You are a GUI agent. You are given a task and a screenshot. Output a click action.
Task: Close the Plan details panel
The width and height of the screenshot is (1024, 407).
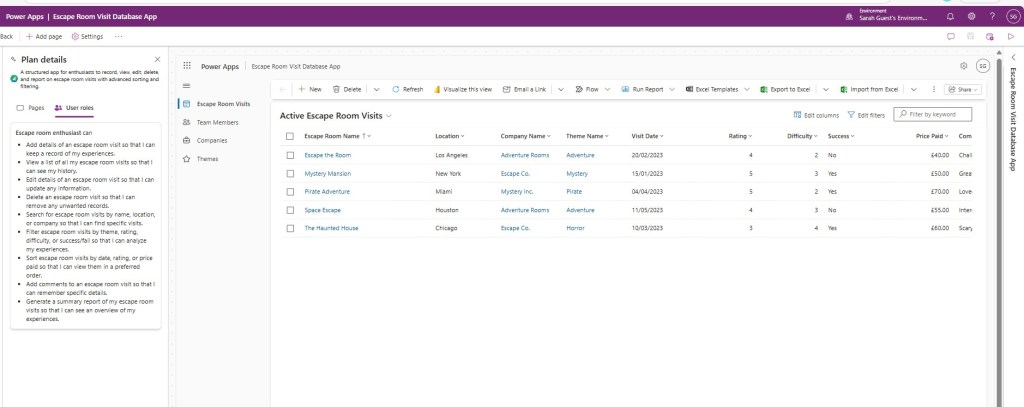coord(157,60)
